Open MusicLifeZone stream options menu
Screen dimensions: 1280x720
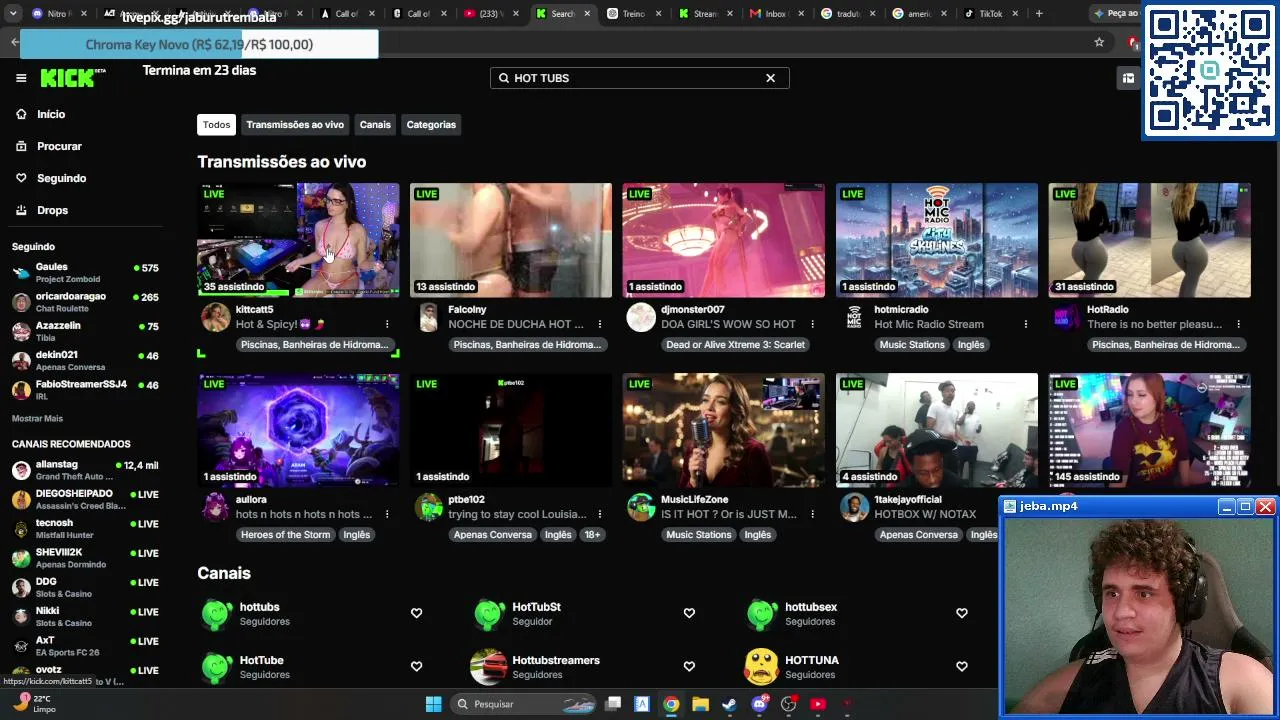813,514
